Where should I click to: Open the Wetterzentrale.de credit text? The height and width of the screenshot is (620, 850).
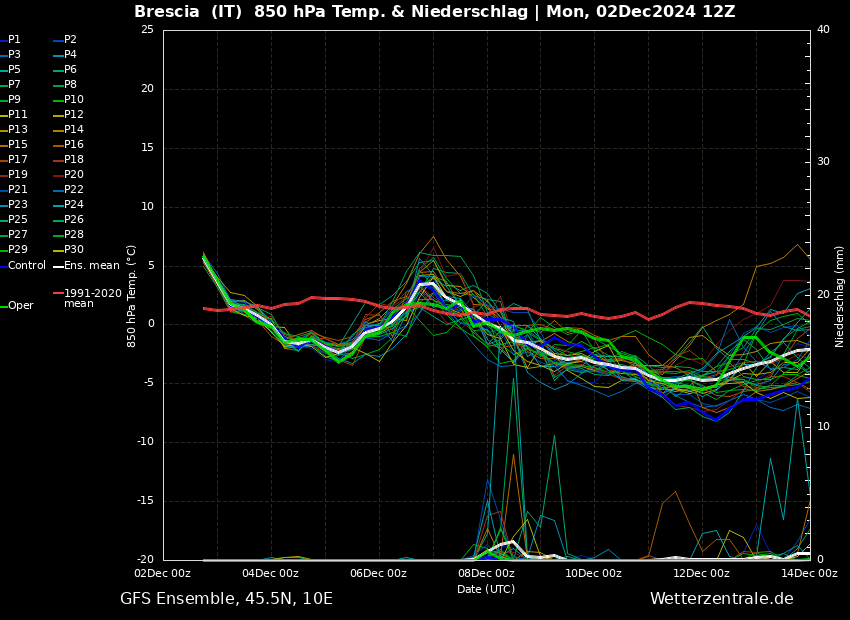[x=722, y=599]
